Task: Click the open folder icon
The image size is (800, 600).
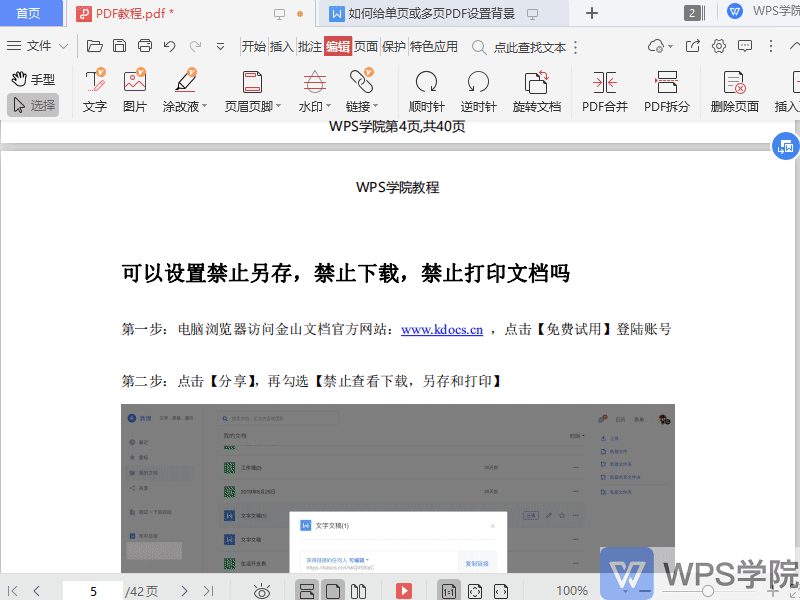Action: 94,46
